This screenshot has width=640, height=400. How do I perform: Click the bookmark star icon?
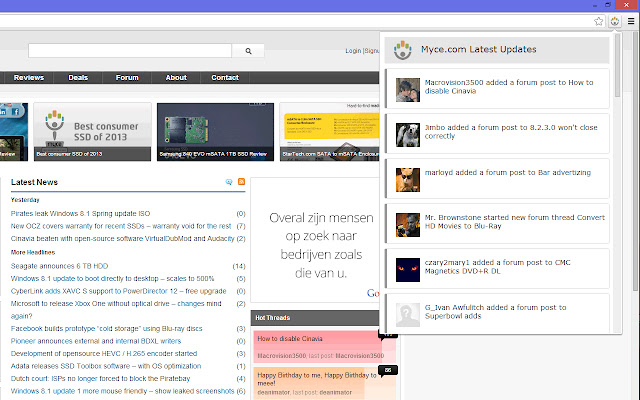tap(598, 21)
